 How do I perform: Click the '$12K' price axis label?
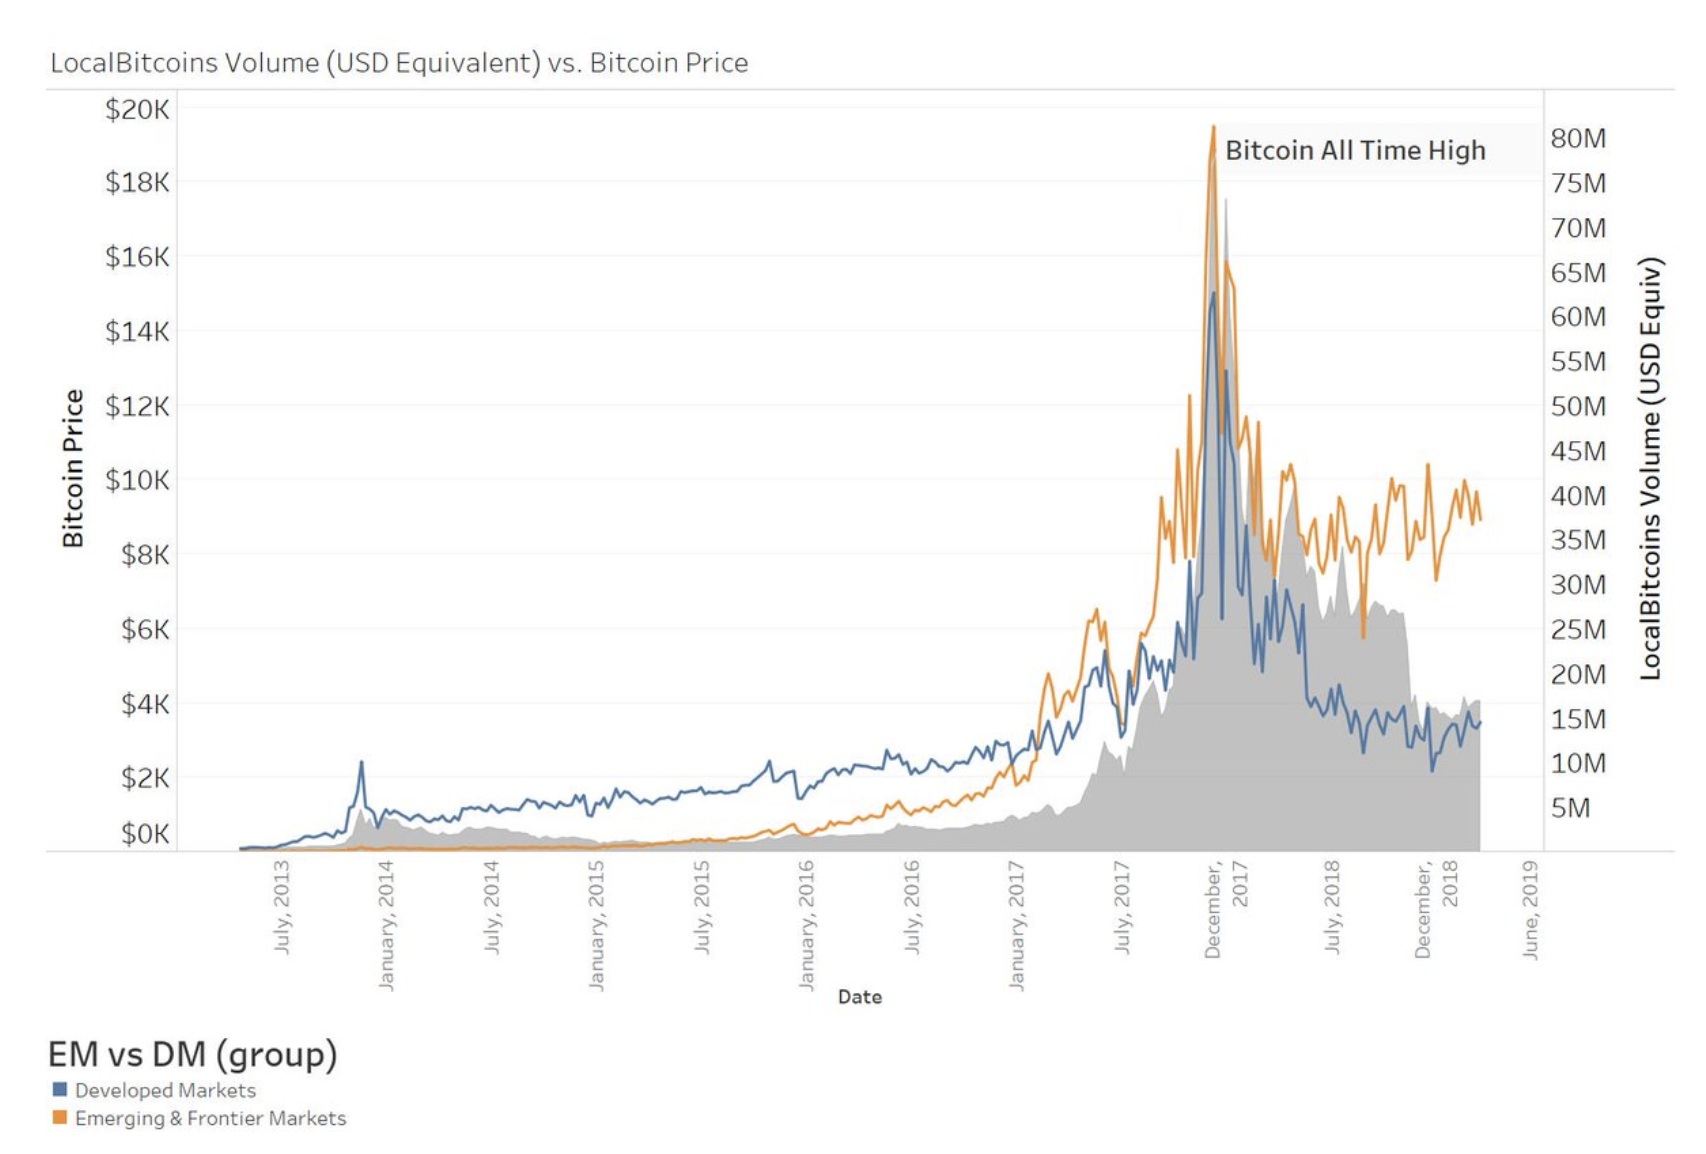pos(137,406)
